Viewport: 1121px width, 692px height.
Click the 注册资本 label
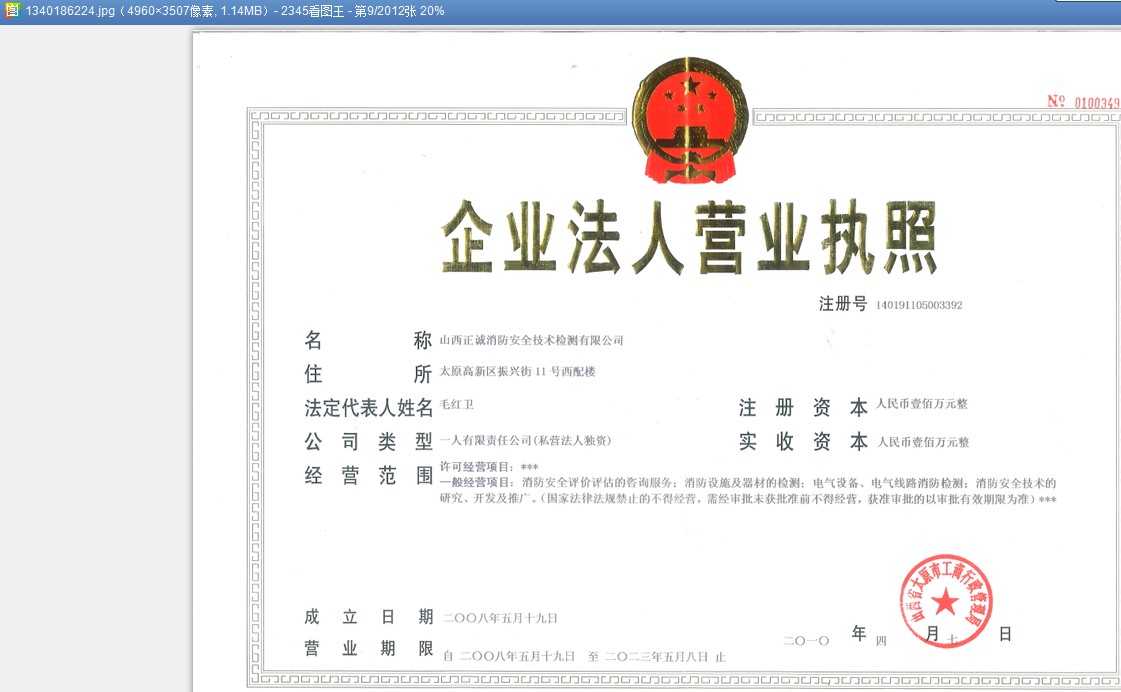[x=804, y=407]
